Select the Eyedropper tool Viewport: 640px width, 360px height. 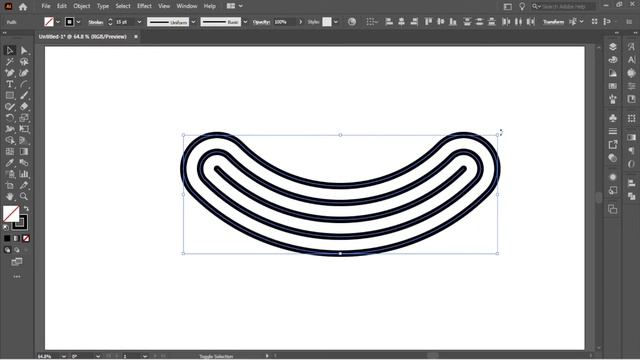tap(10, 163)
